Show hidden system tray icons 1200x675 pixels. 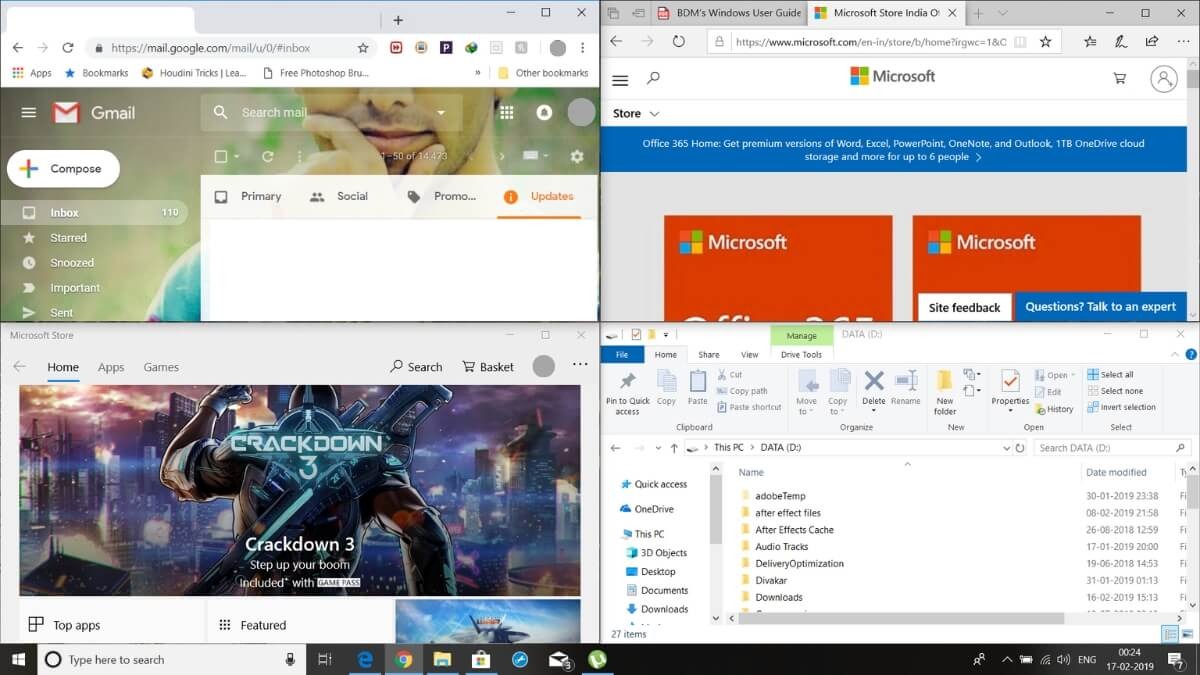[x=1006, y=659]
